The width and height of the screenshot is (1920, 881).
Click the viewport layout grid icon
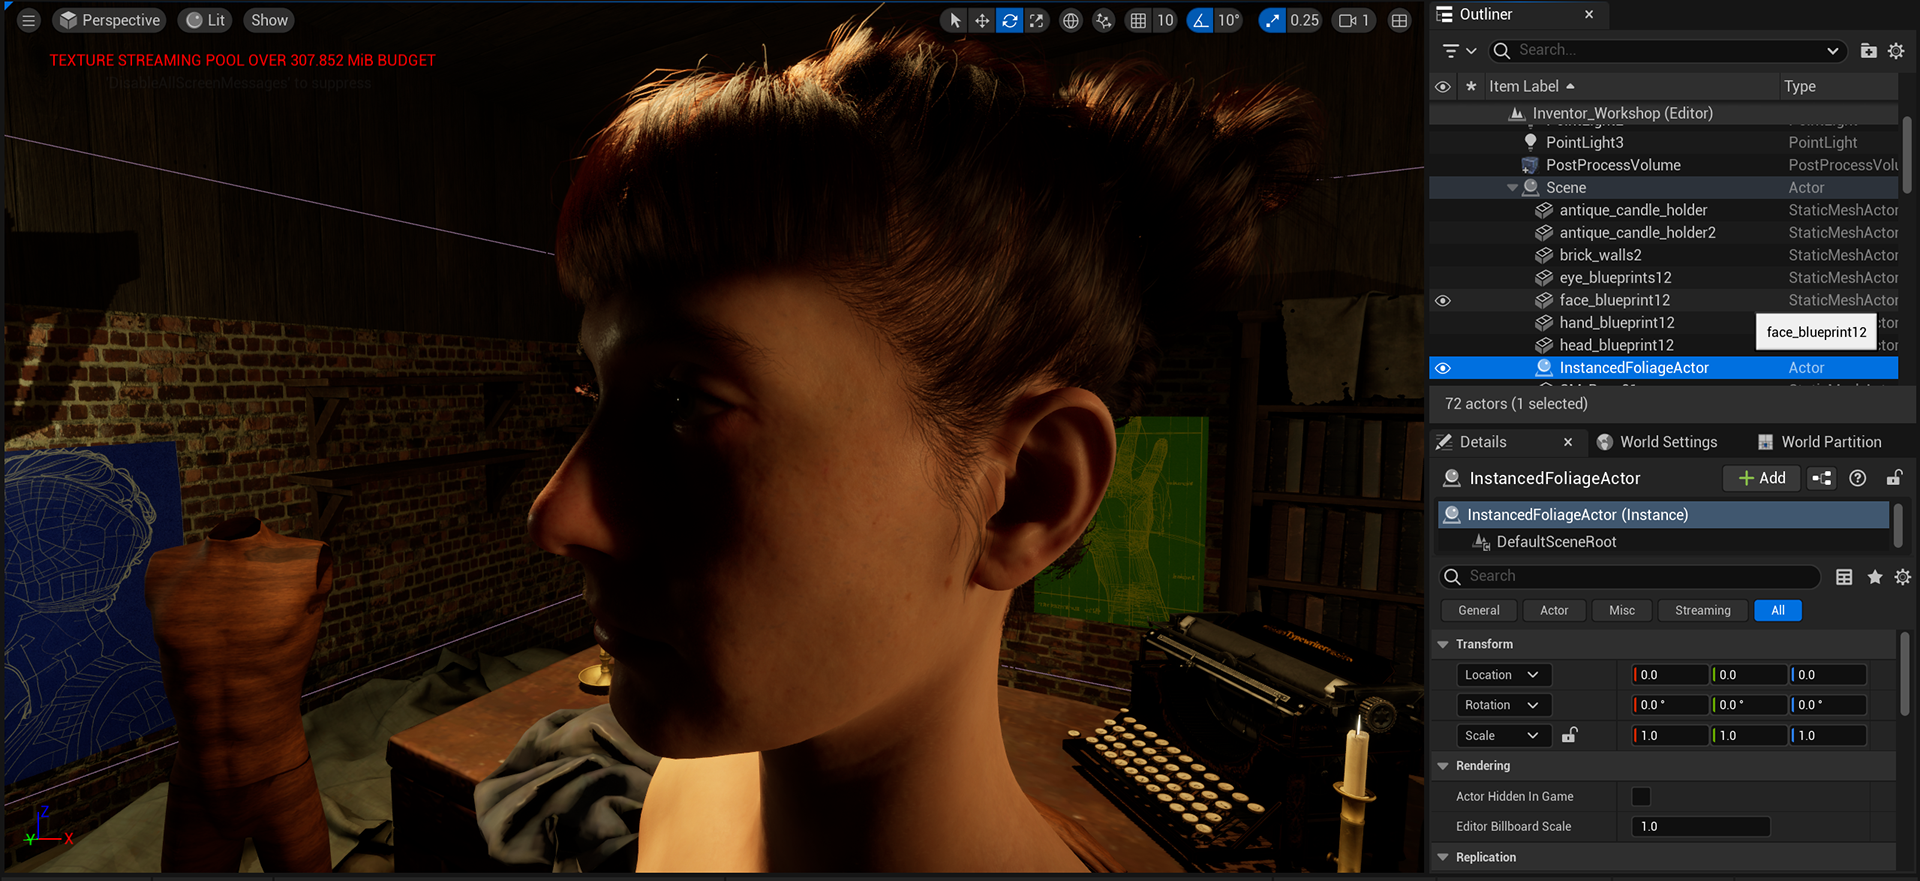coord(1400,20)
